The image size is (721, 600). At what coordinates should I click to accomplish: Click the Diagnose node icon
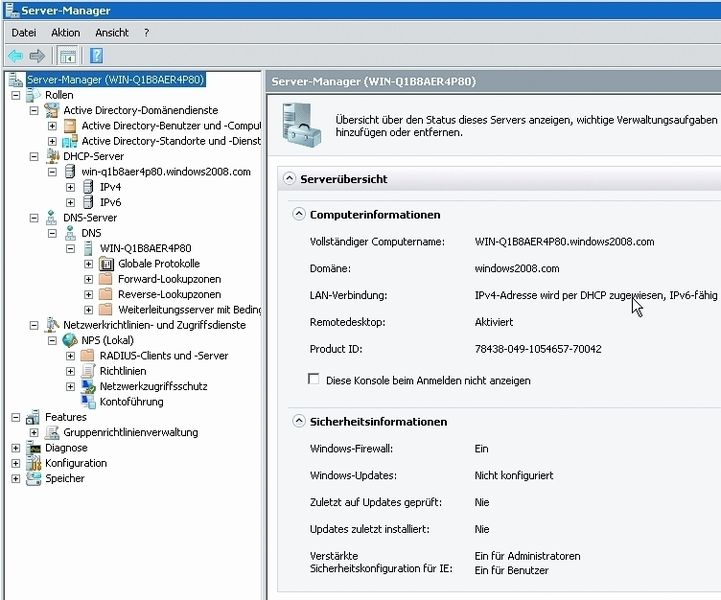(34, 448)
